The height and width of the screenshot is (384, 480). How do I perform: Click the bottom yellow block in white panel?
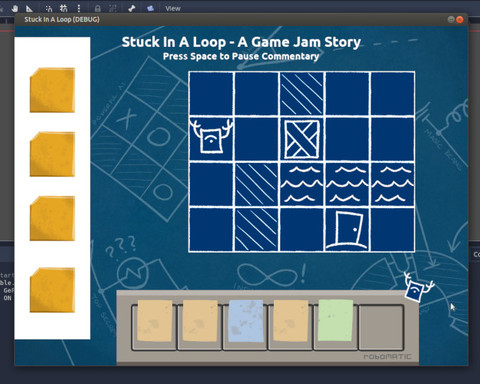click(52, 290)
